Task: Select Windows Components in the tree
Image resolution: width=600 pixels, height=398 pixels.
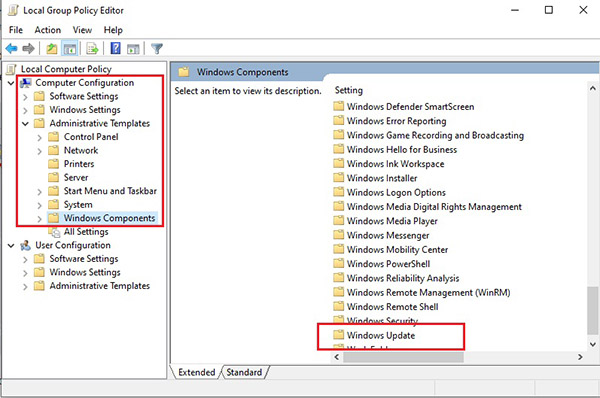Action: 109,218
